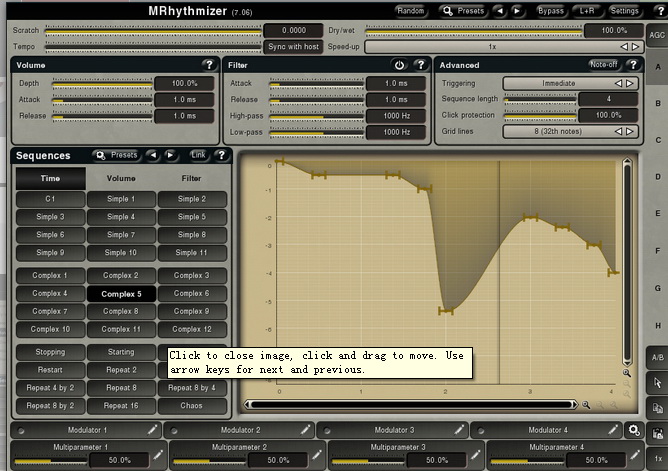Click copy icon in right sidebar

tap(657, 408)
